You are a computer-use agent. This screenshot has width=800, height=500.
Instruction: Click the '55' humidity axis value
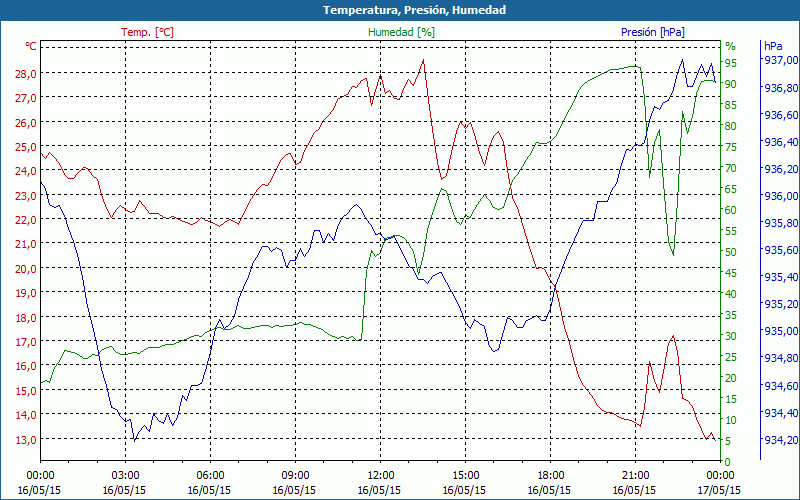(x=731, y=231)
